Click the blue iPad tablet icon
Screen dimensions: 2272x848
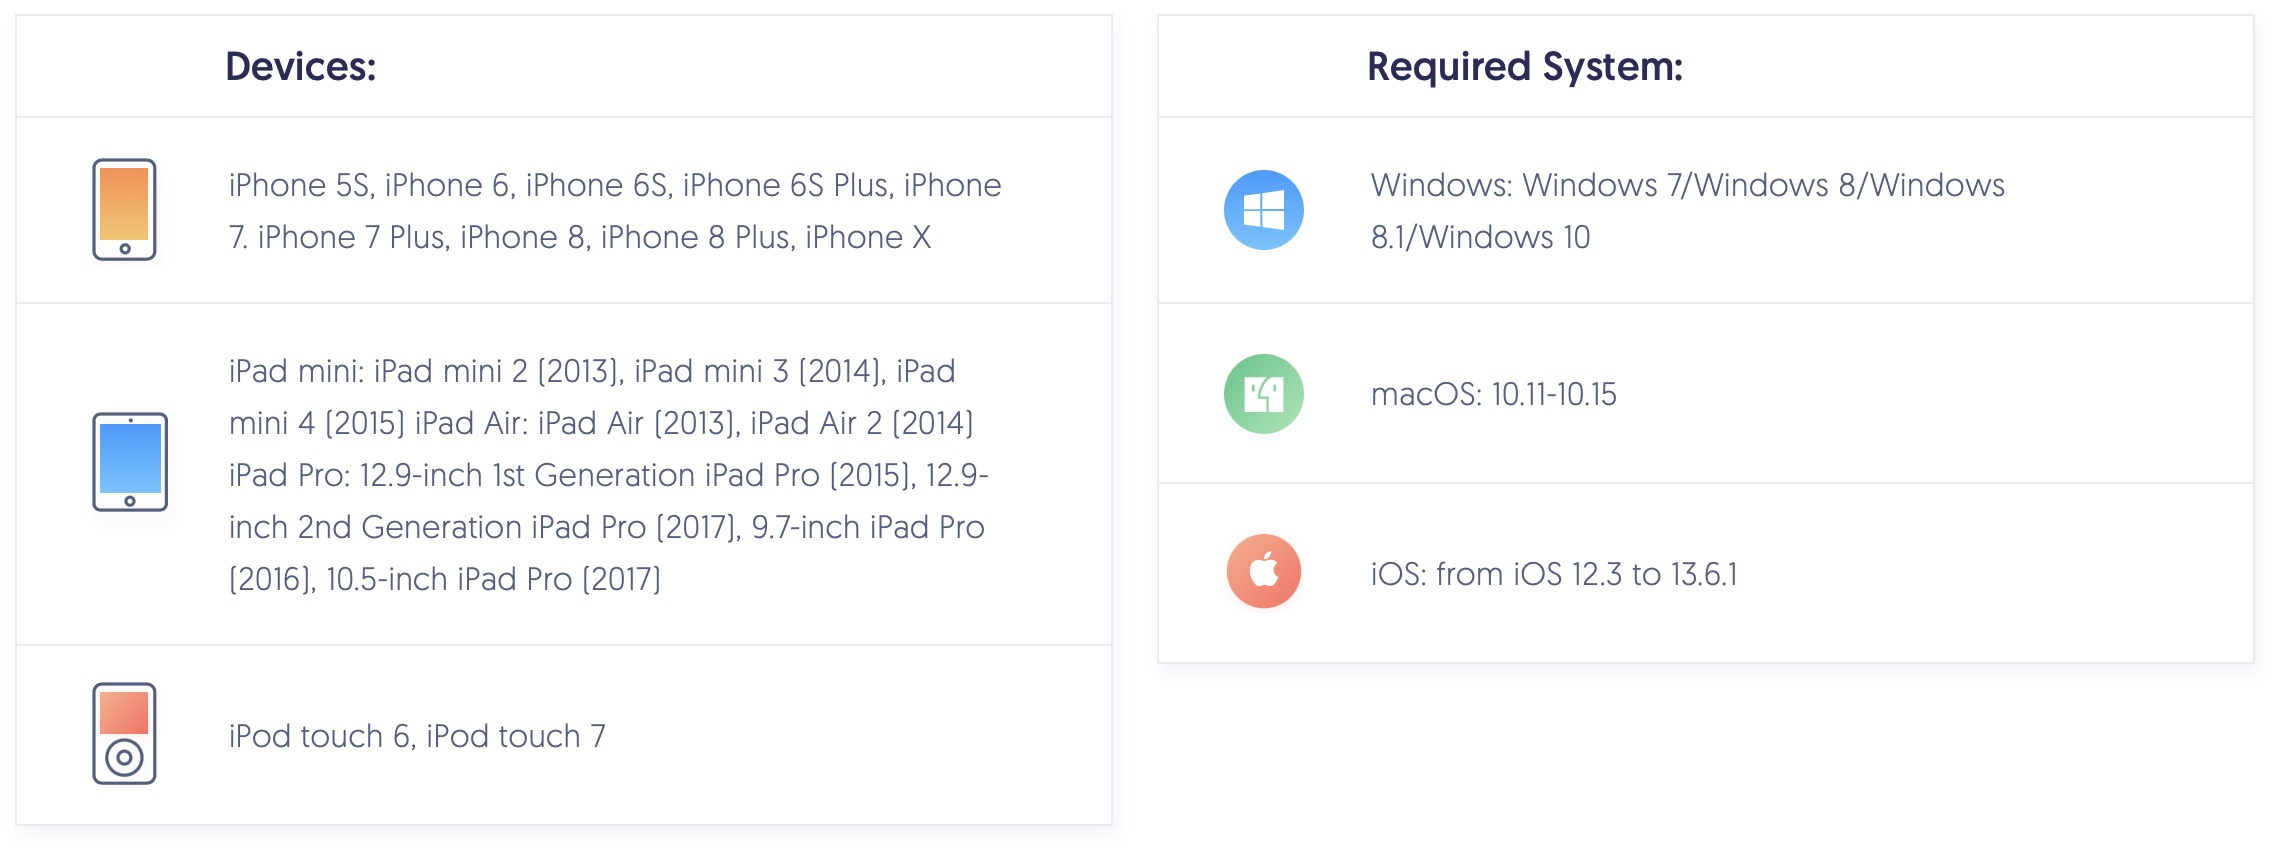click(130, 462)
